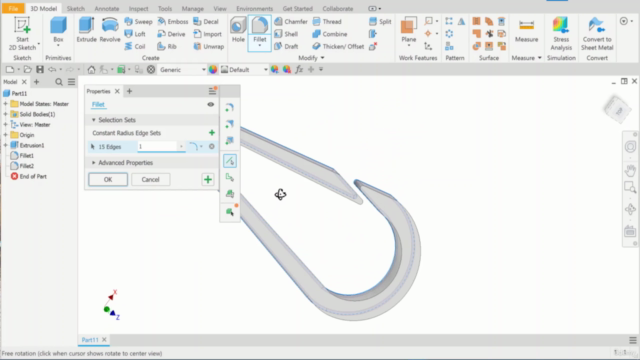The height and width of the screenshot is (360, 640).
Task: Open the Import command
Action: 208,34
